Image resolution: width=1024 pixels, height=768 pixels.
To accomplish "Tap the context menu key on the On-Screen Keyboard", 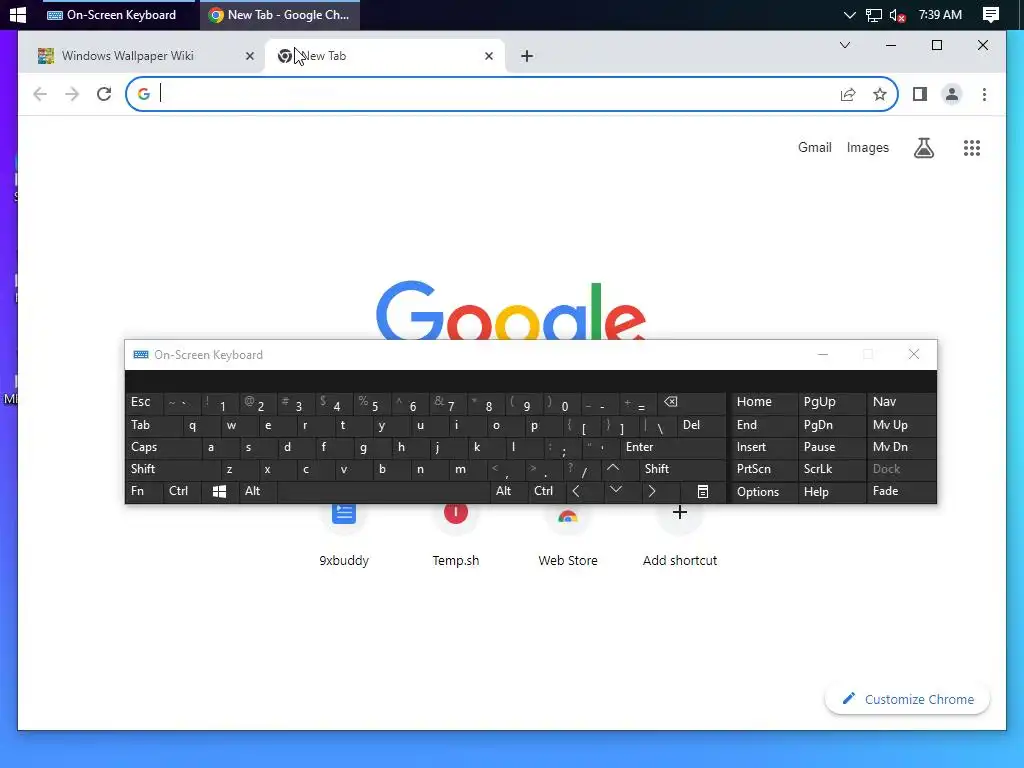I will [703, 491].
